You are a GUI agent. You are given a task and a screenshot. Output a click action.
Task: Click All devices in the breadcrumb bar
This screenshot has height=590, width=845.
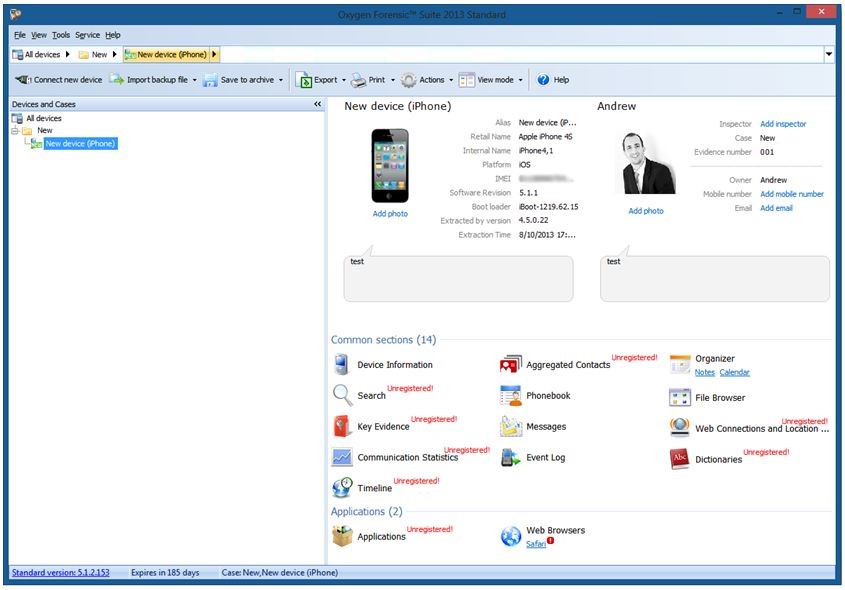point(37,54)
